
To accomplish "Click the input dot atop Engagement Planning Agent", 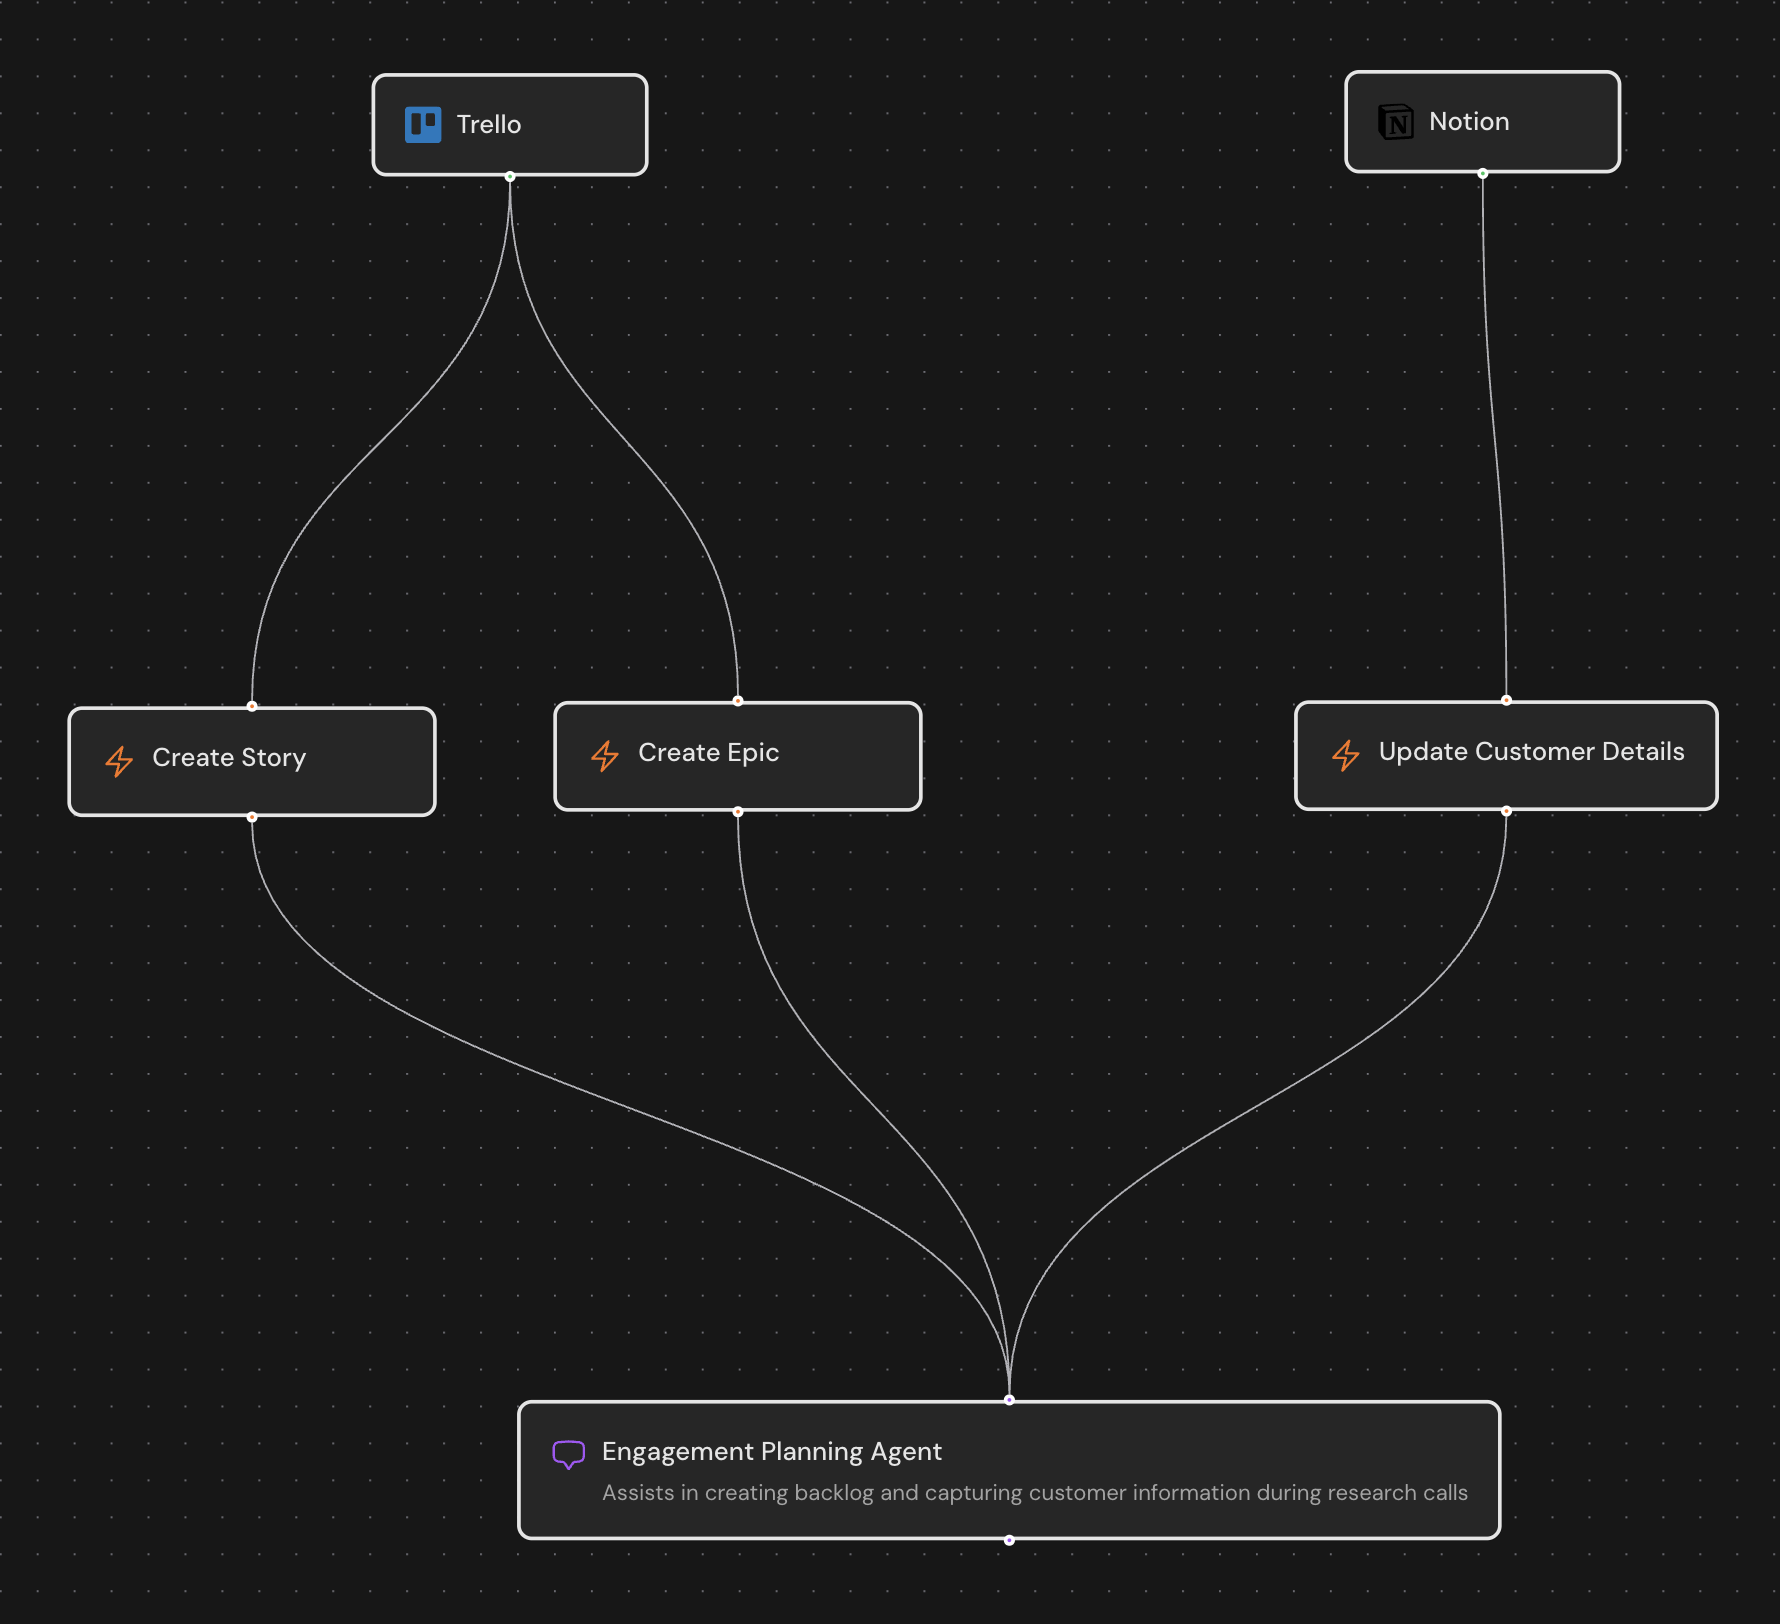I will [1008, 1399].
